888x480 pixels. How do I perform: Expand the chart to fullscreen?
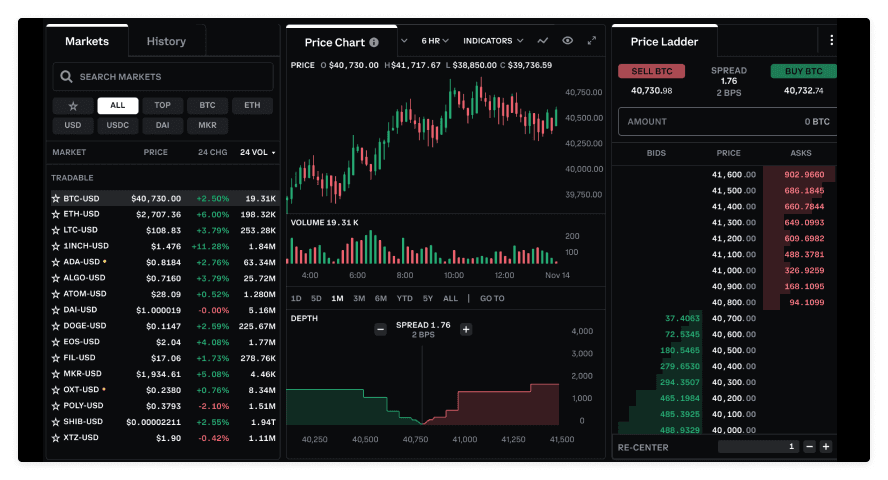click(x=591, y=41)
